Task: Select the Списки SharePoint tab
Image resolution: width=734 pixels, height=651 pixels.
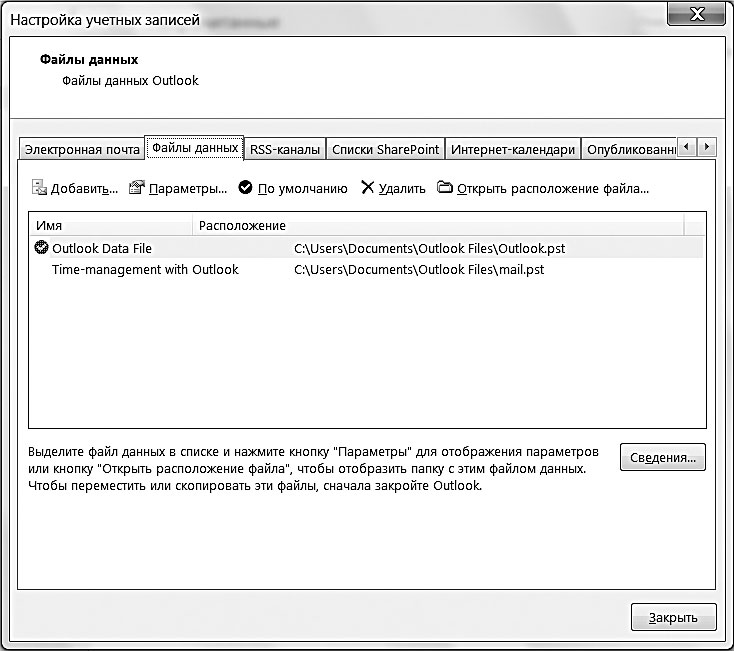Action: pos(385,149)
